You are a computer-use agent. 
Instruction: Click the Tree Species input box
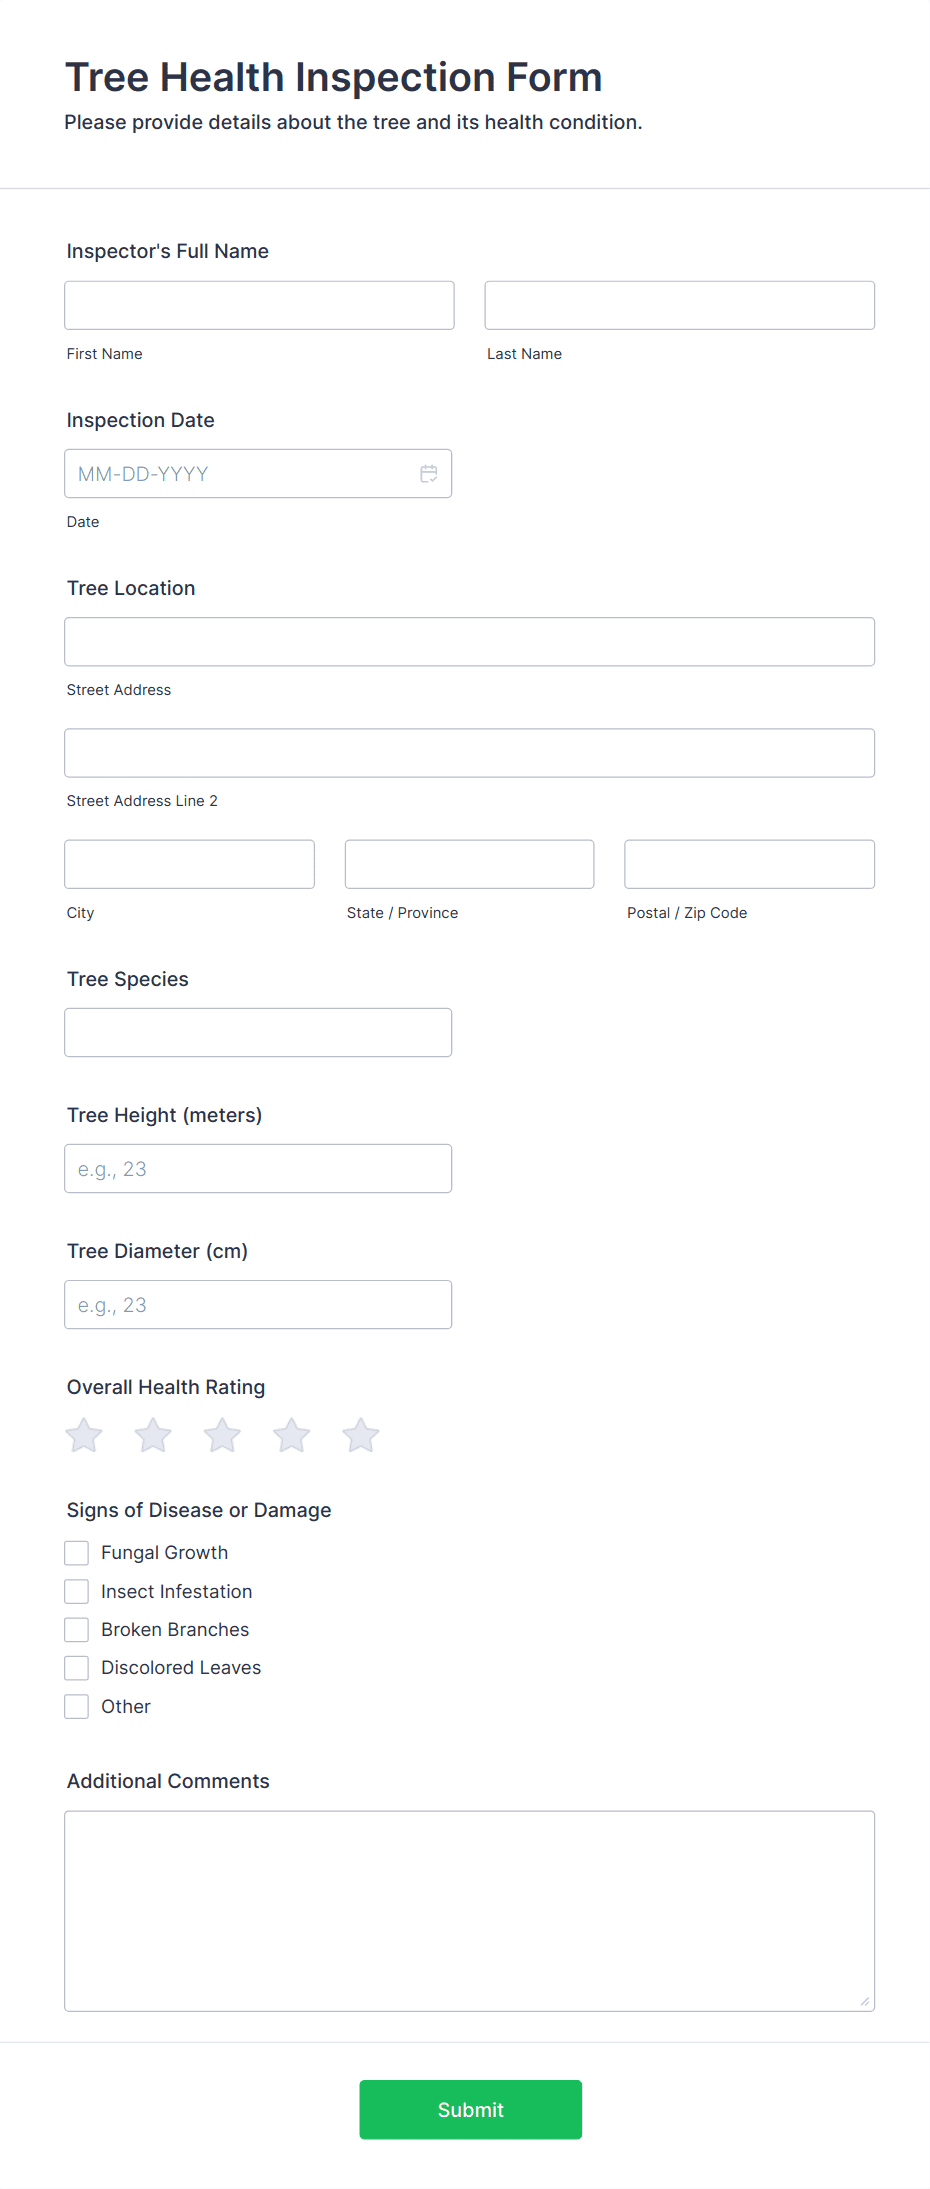258,1031
